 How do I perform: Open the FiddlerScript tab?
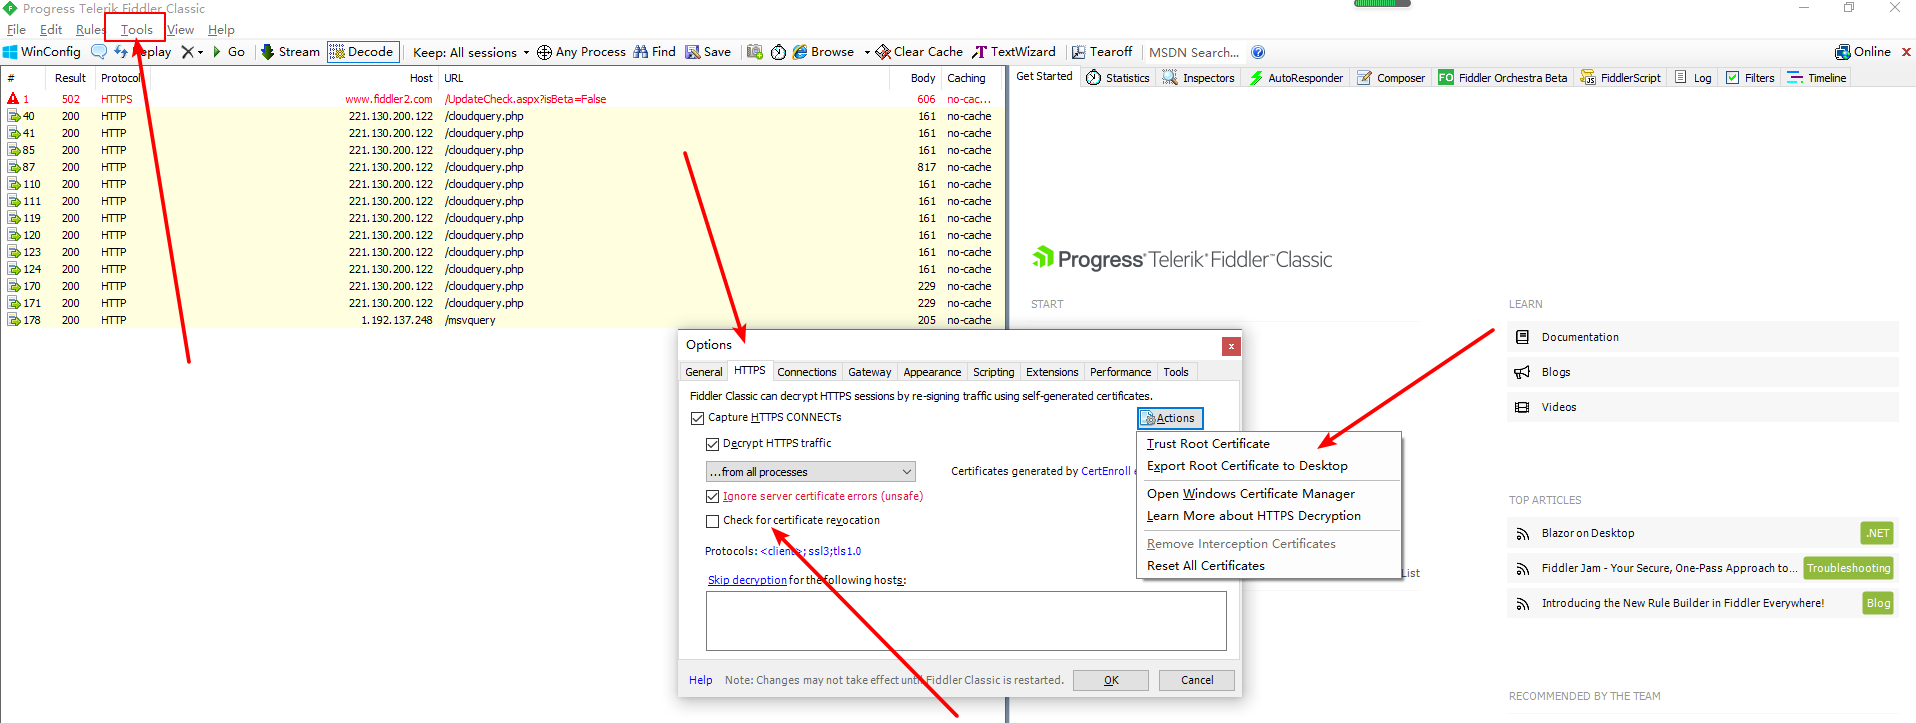(1621, 78)
